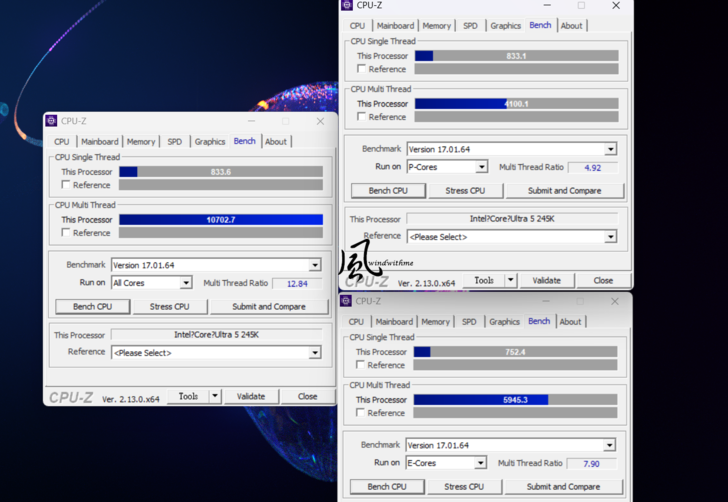The width and height of the screenshot is (728, 502).
Task: Click CPU-Z title icon in E-Cores window
Action: (346, 300)
